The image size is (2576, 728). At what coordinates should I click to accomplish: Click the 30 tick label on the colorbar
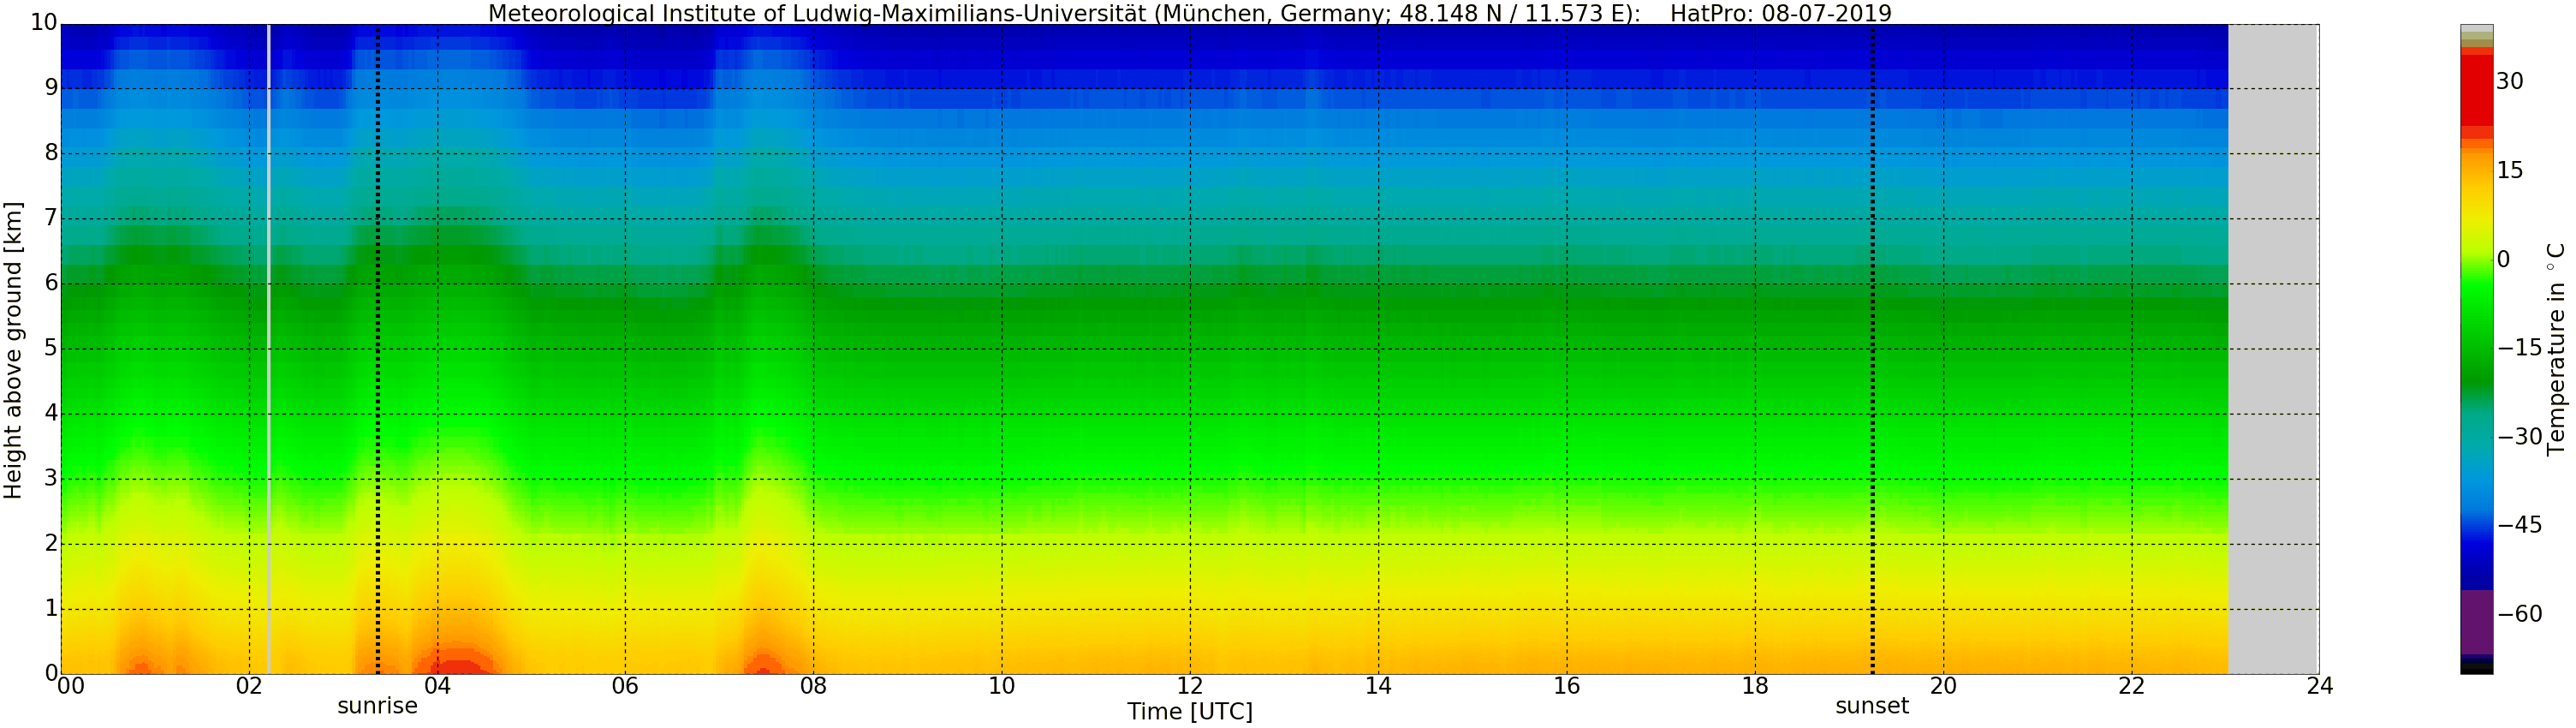[x=2510, y=82]
